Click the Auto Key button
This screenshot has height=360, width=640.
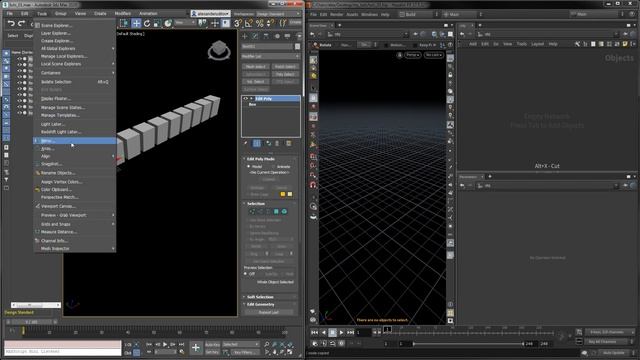click(212, 344)
